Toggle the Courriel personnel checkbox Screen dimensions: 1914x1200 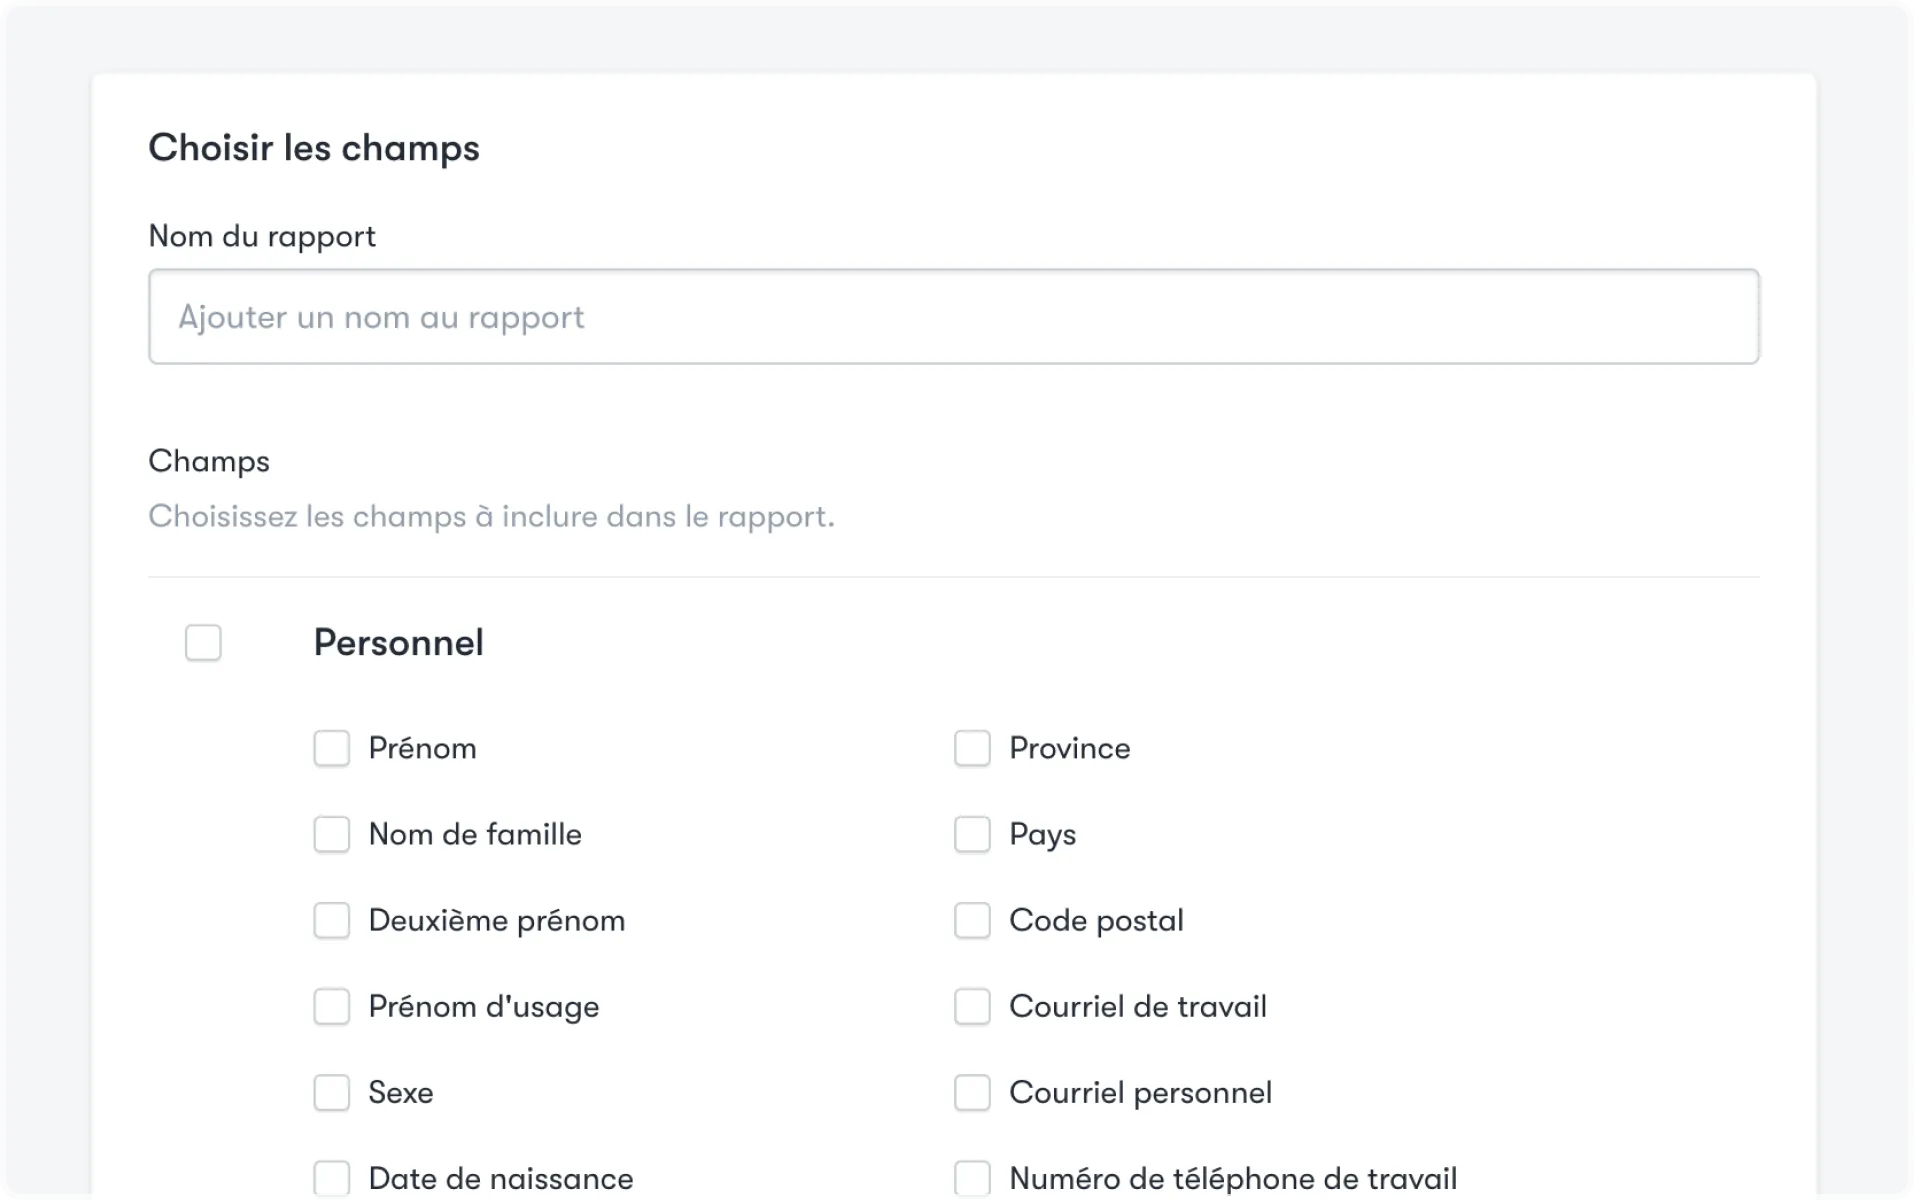[972, 1092]
